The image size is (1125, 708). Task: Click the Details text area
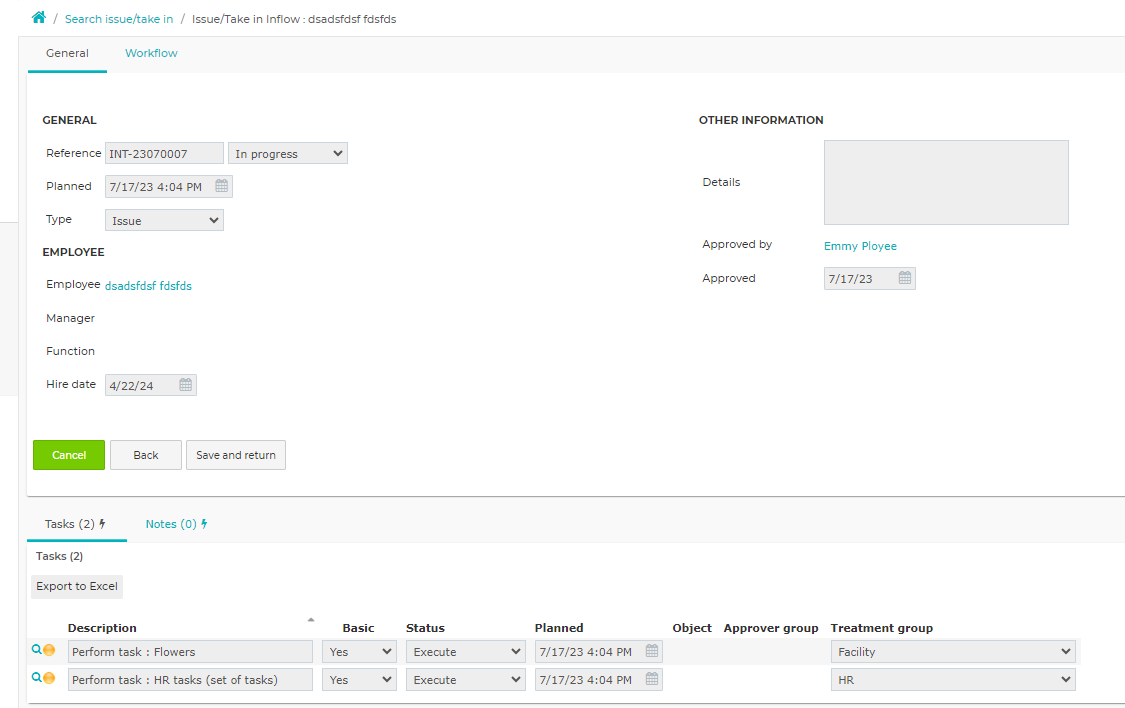(x=946, y=182)
